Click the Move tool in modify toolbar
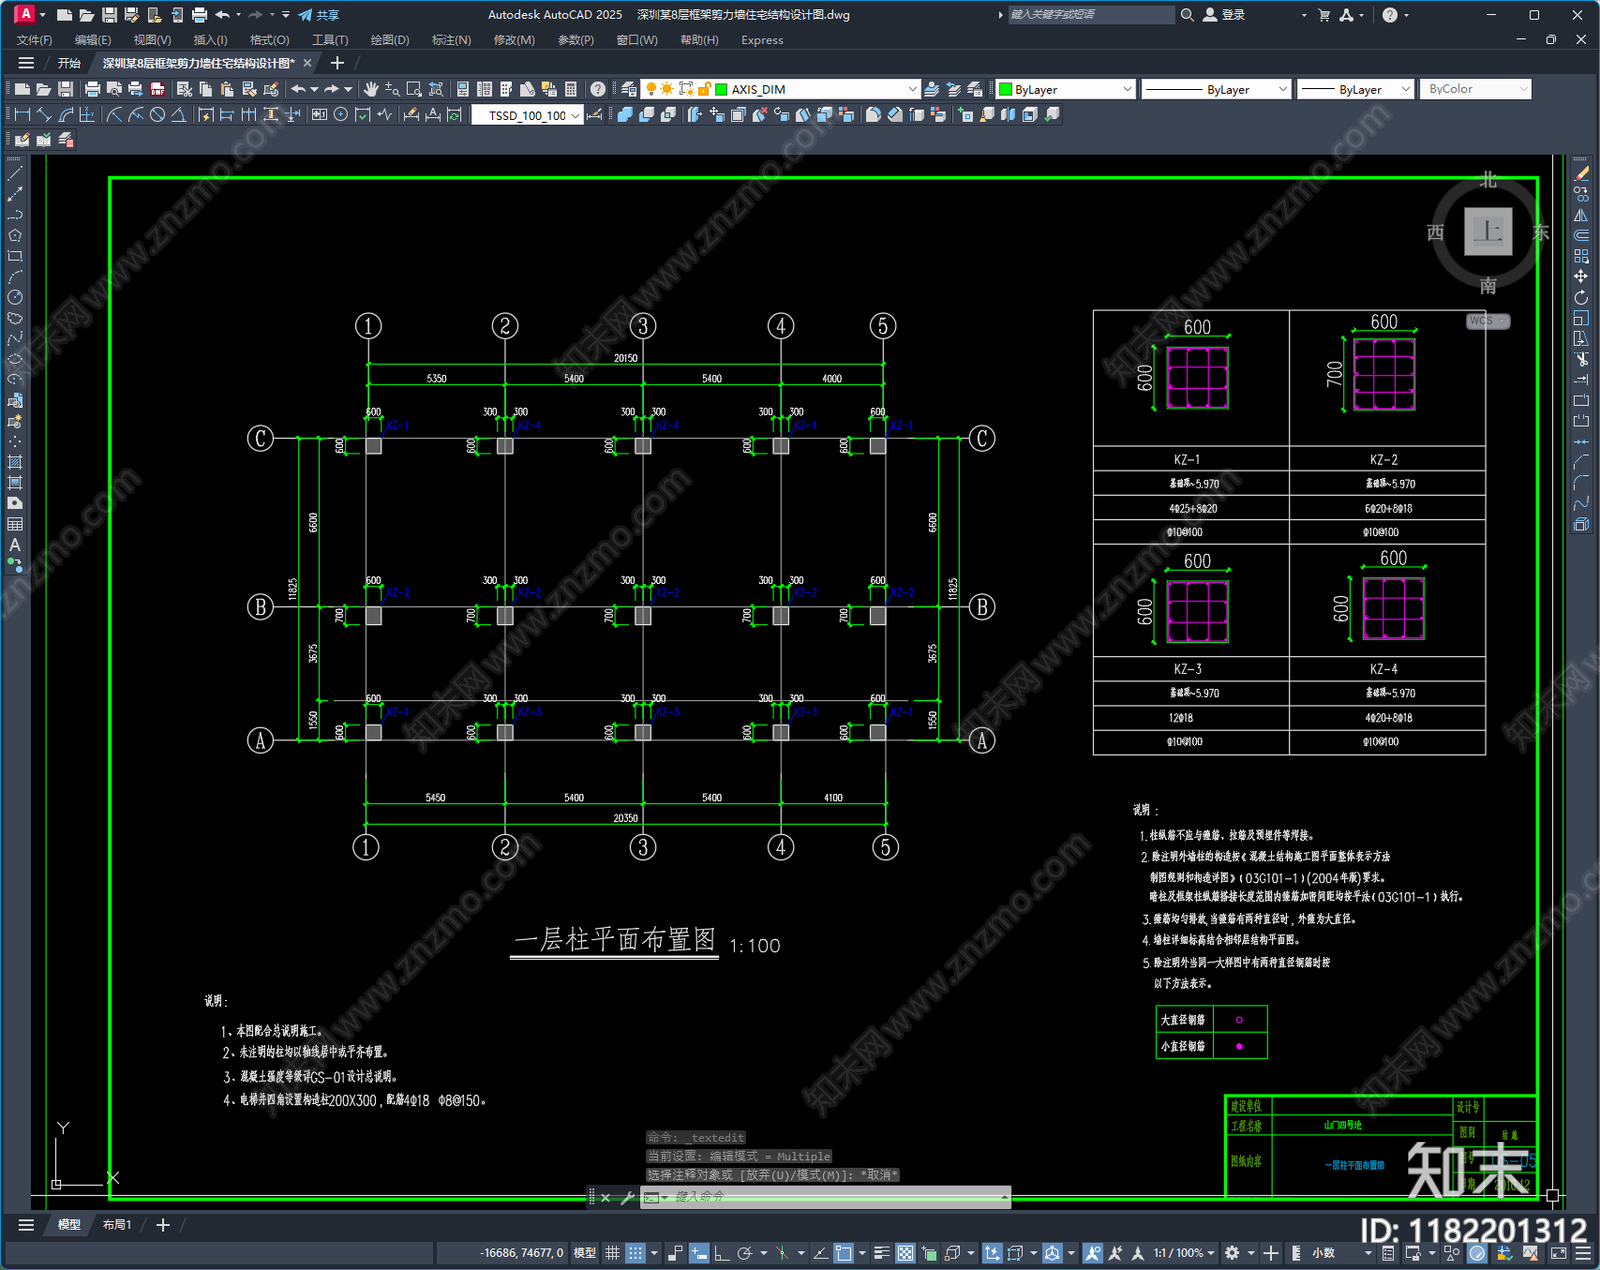The image size is (1600, 1270). 1581,276
